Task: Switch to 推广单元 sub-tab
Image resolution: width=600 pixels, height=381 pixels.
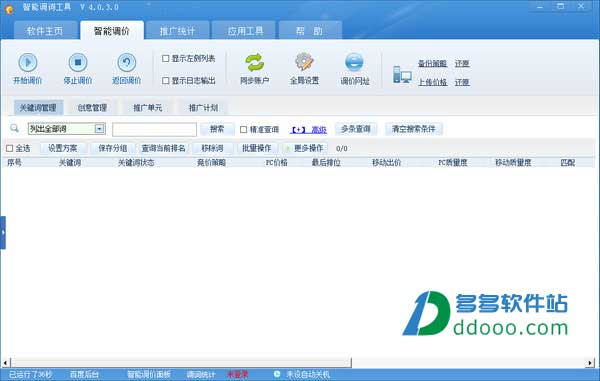Action: (148, 108)
